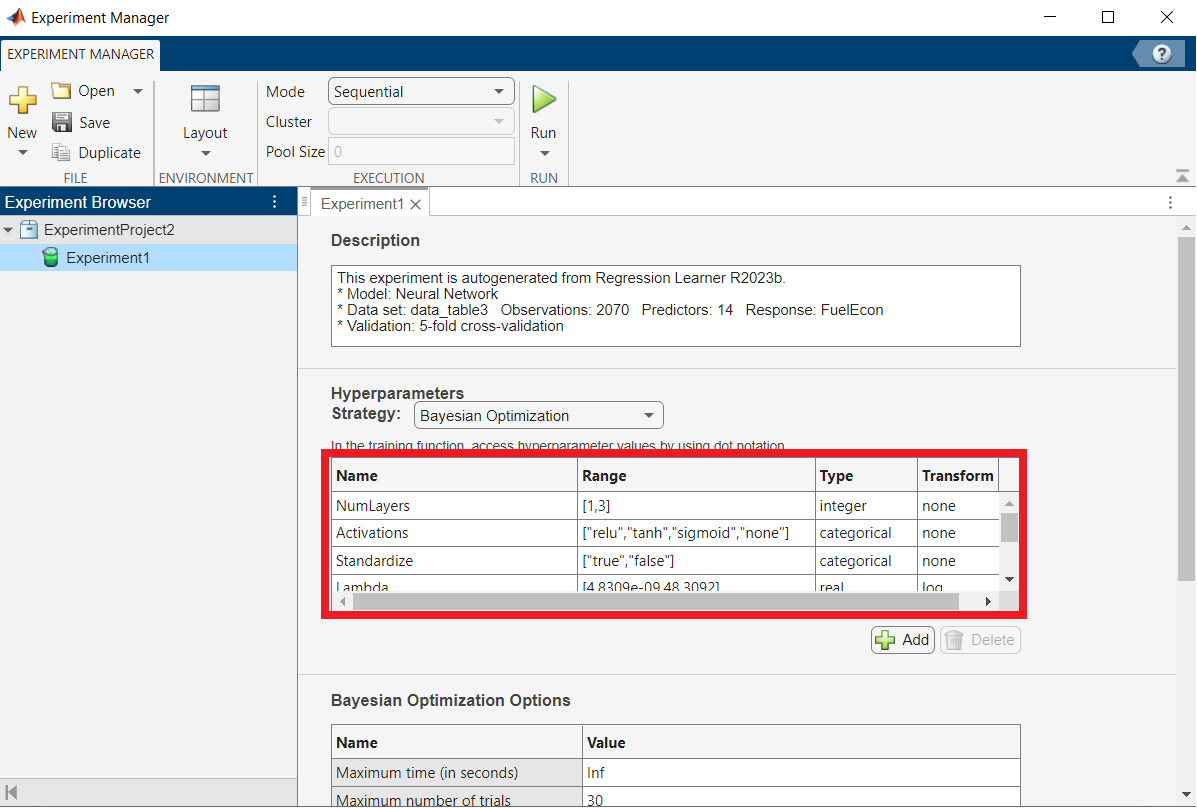The image size is (1197, 808).
Task: Collapse the ExperimentProject2 tree node
Action: point(9,230)
